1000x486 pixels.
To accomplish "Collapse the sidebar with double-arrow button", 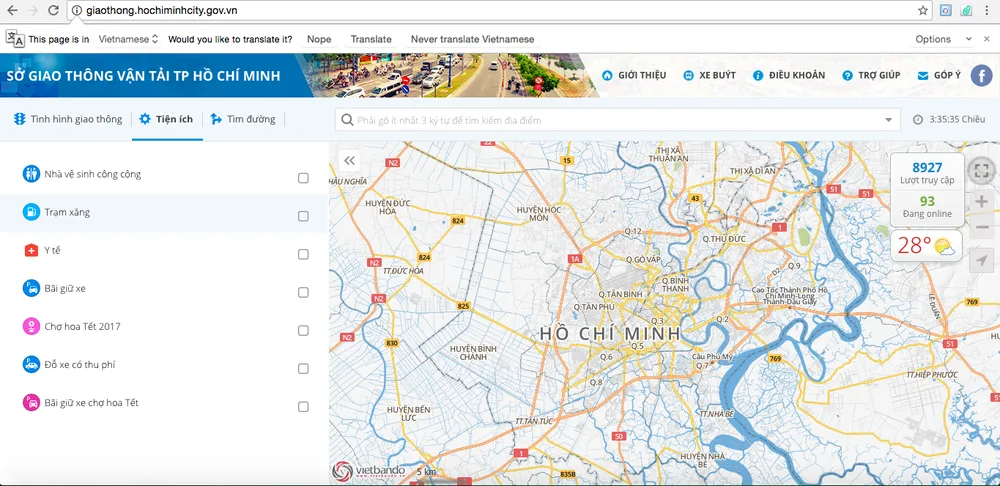I will click(x=349, y=160).
